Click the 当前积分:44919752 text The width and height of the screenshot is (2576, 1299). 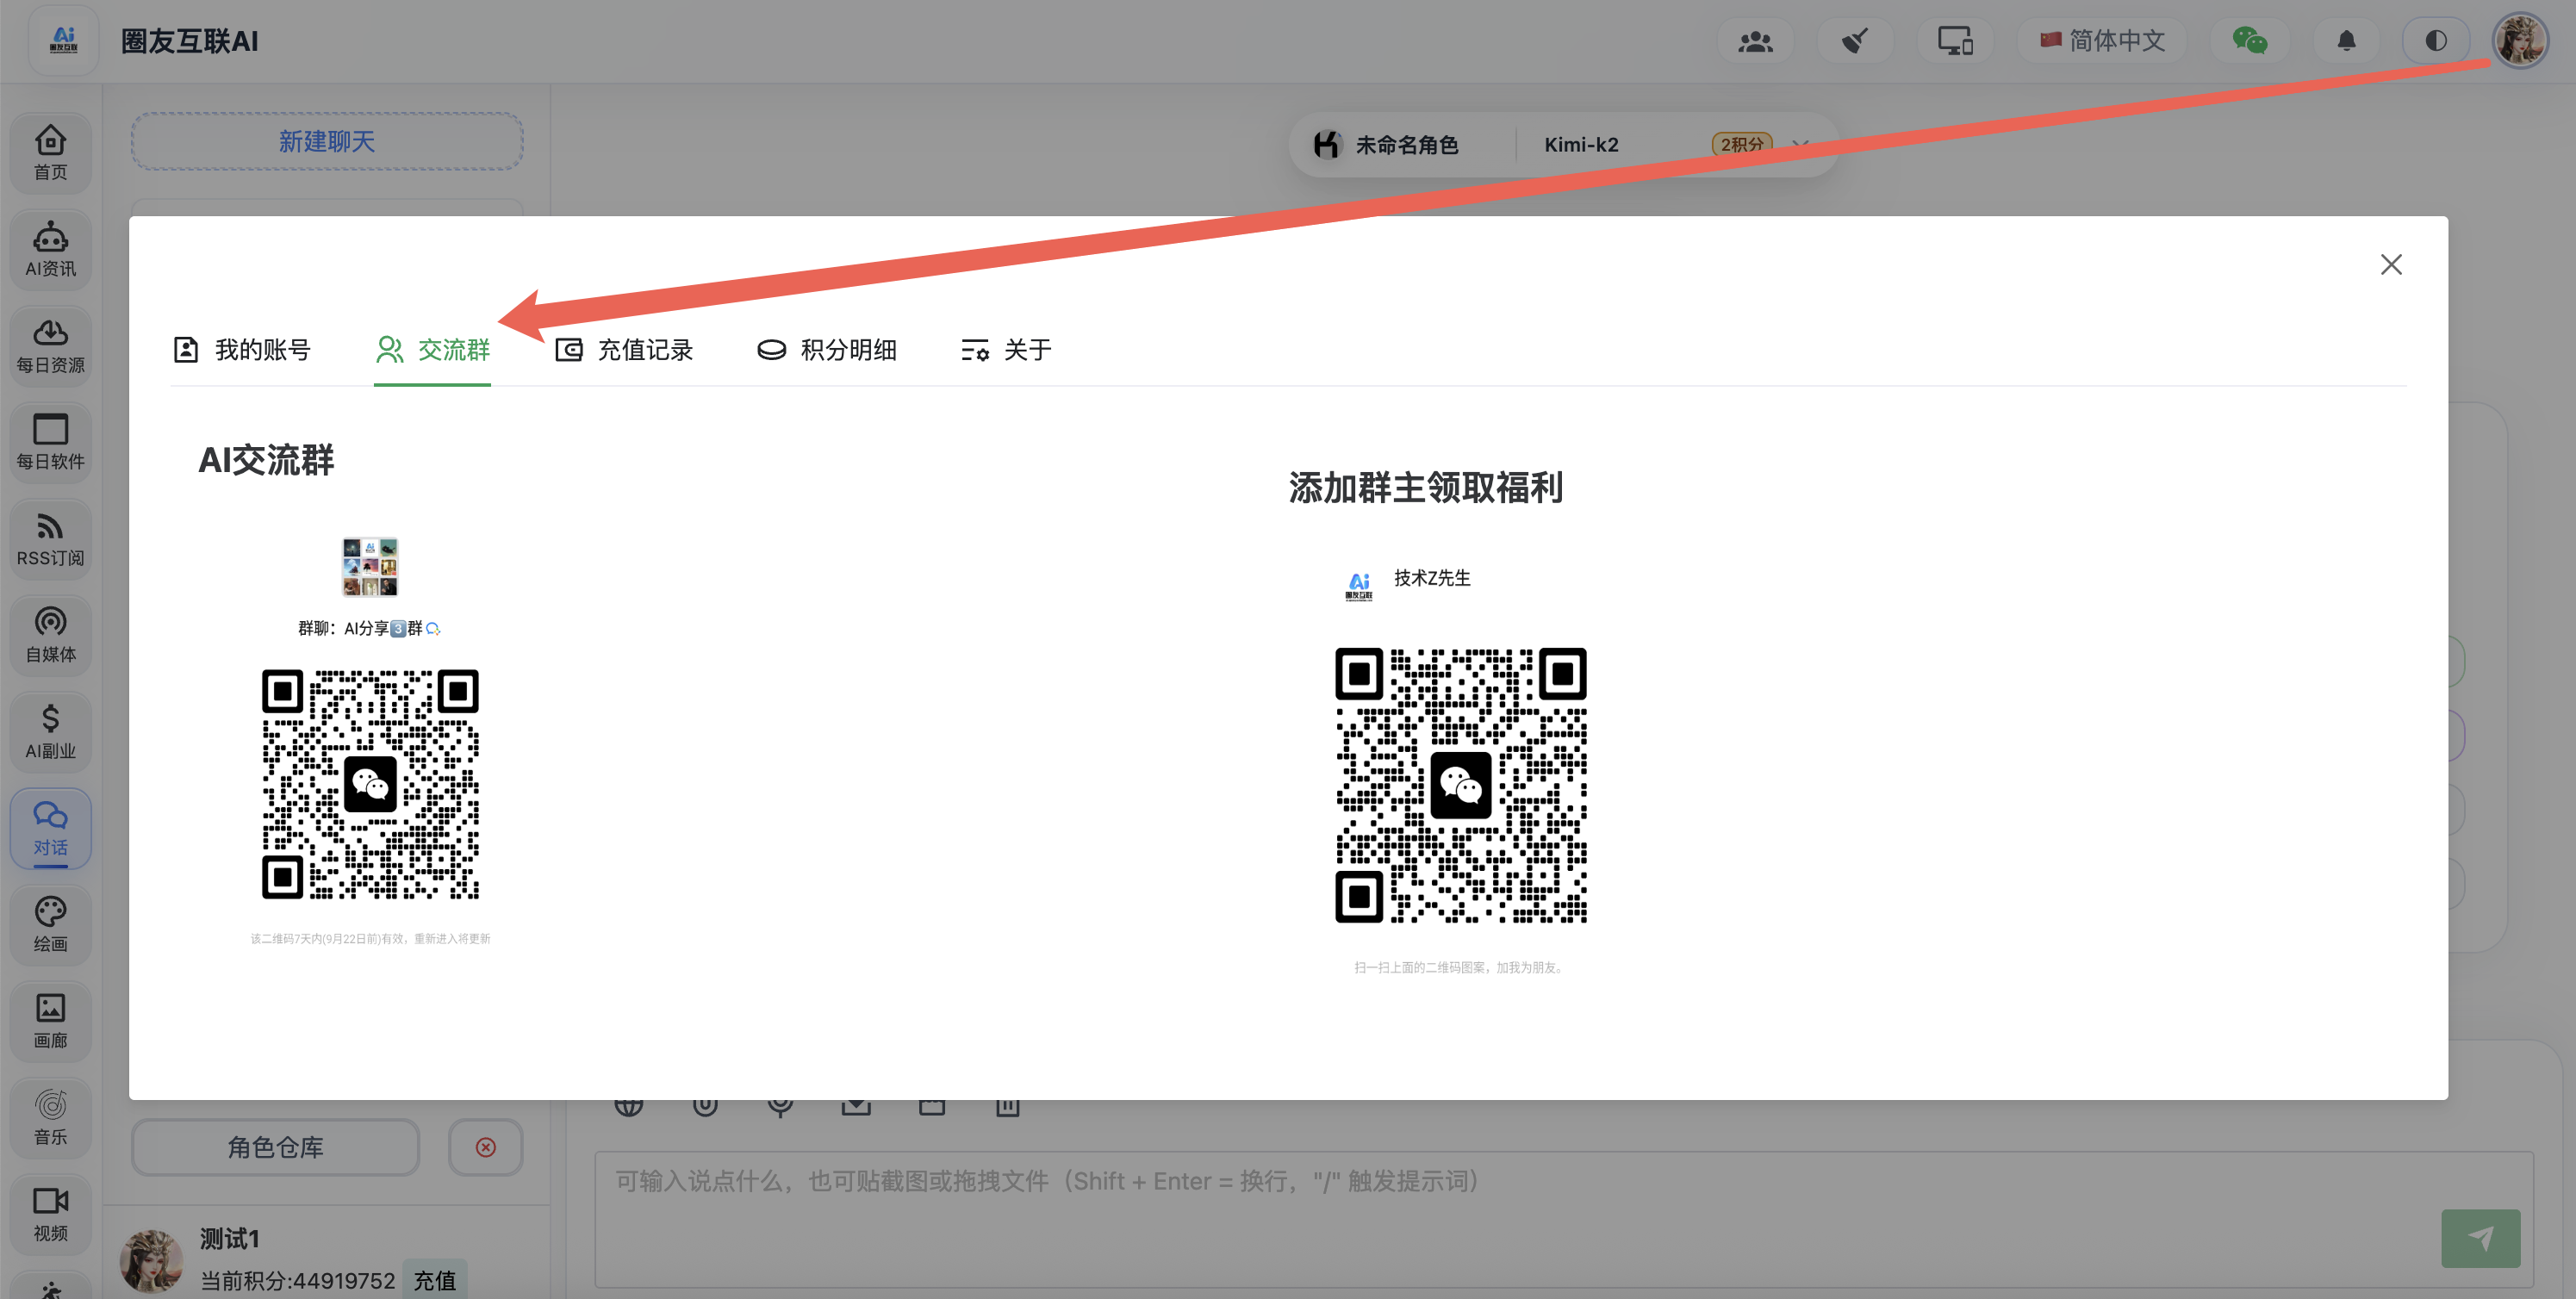[297, 1281]
